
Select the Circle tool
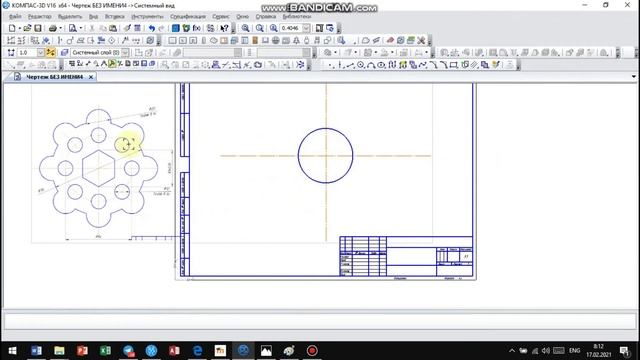(361, 65)
